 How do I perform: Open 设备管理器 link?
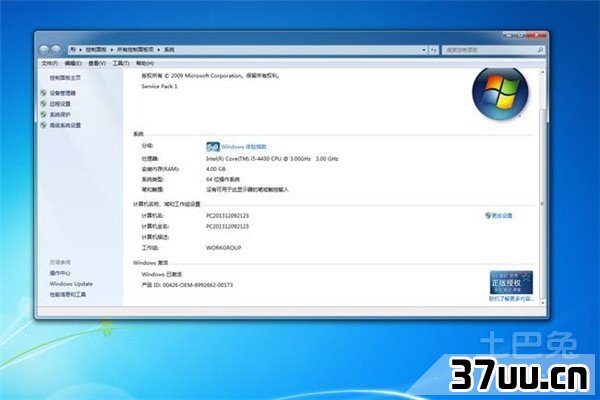(63, 93)
